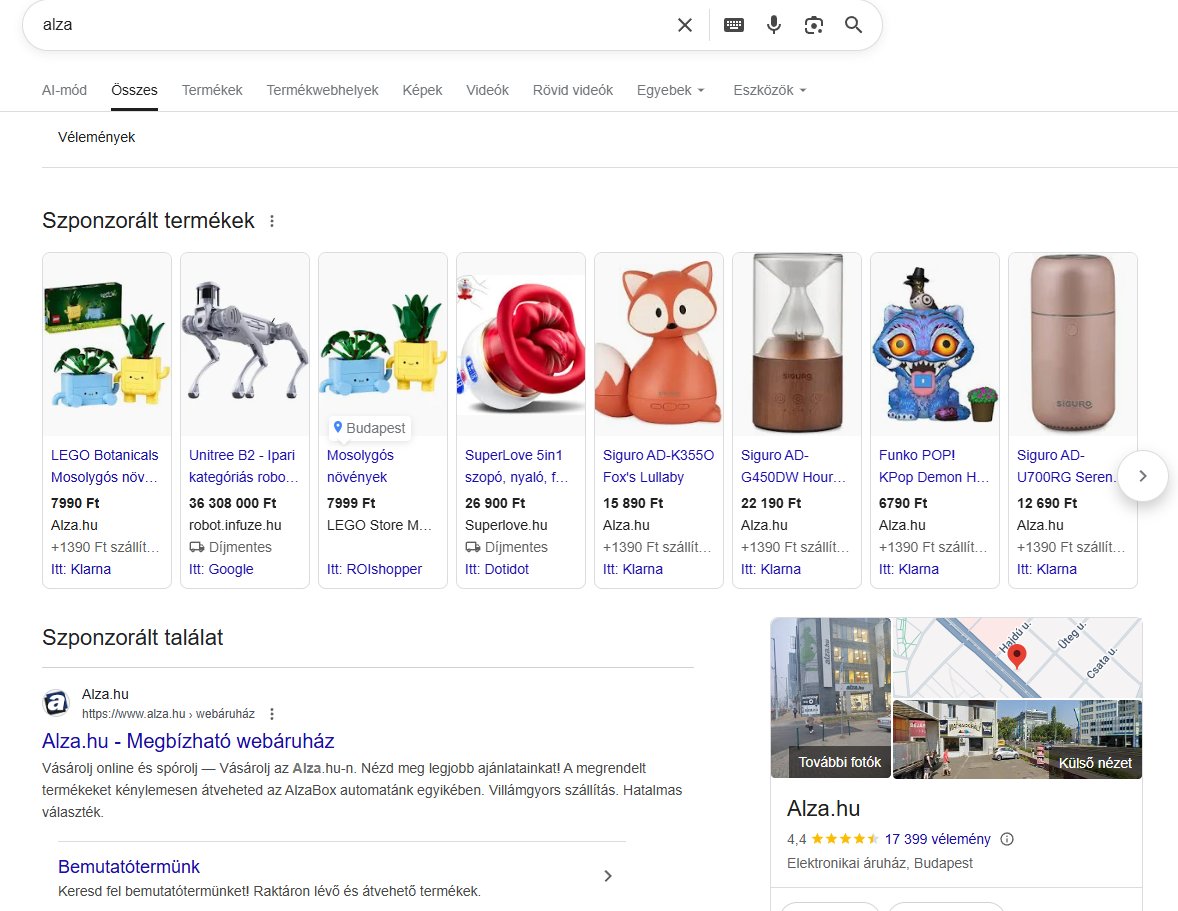Screen dimensions: 1178x911
Task: Open Siguro AD-G450DW Hour… product link
Action: coord(793,466)
